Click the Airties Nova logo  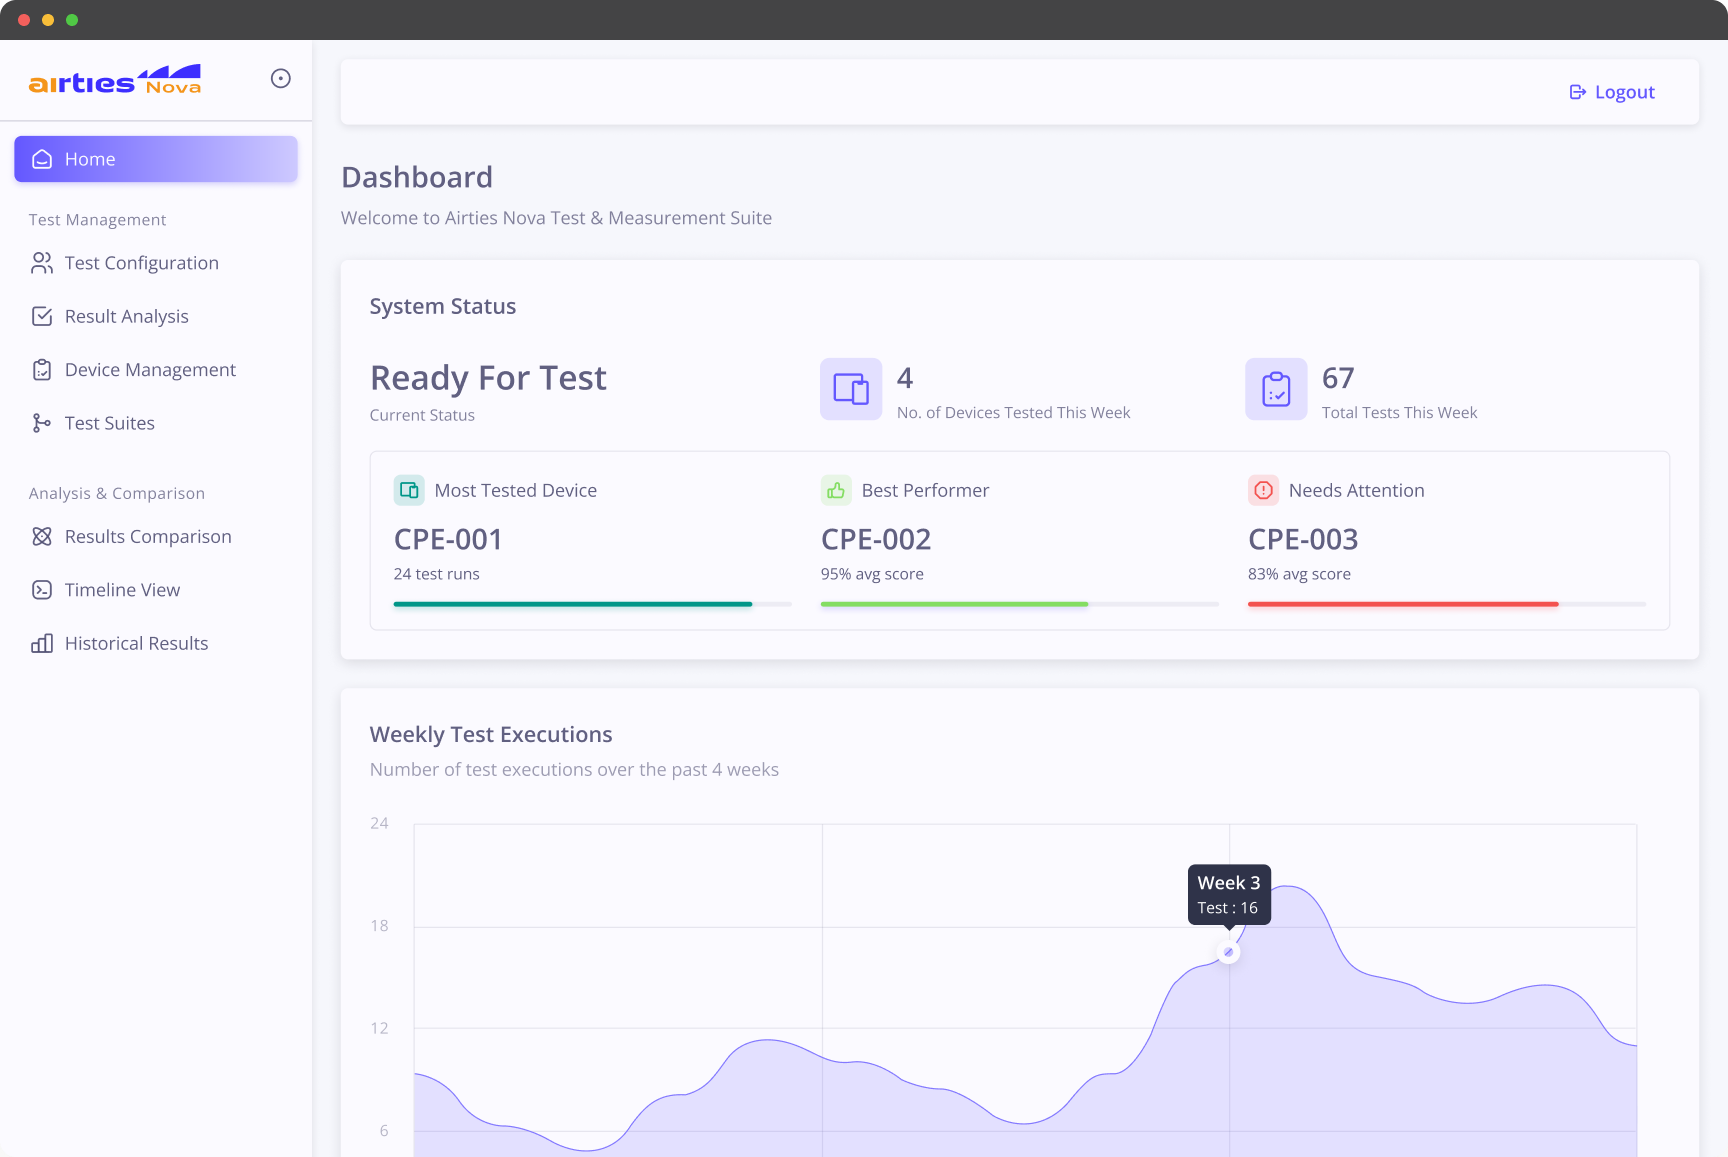click(115, 79)
